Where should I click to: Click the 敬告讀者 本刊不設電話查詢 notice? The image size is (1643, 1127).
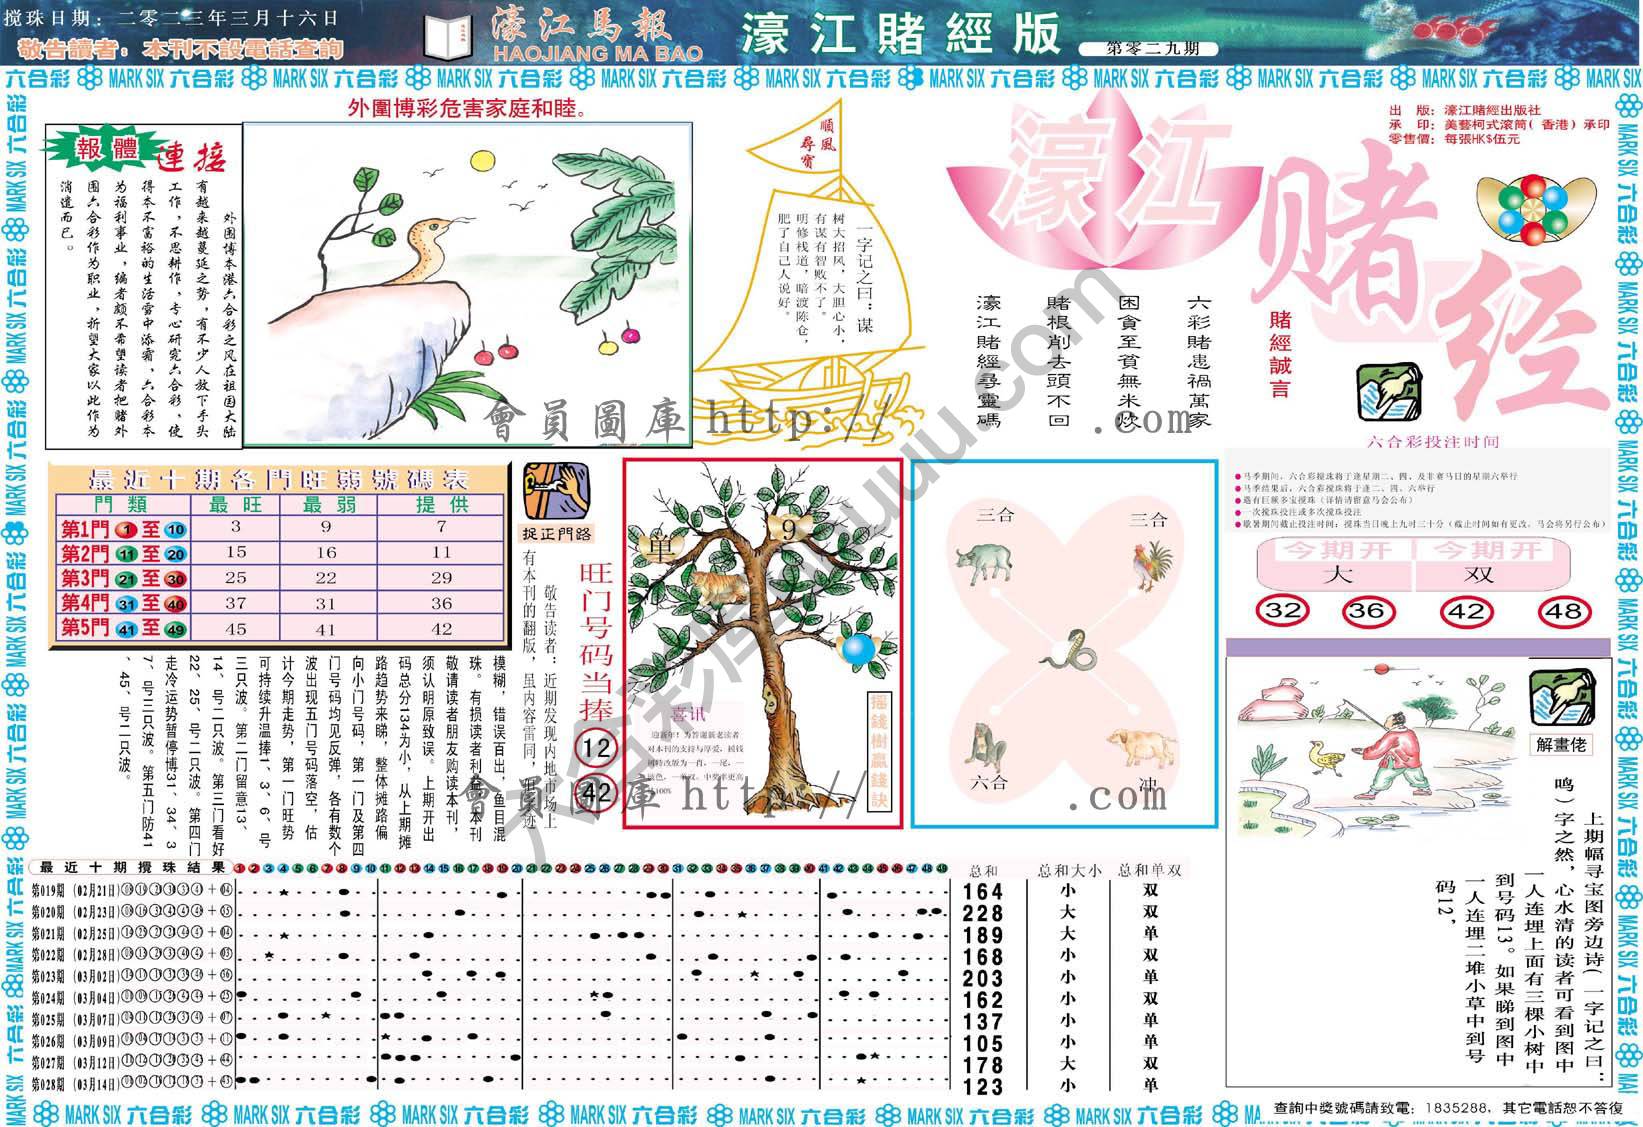tap(181, 48)
